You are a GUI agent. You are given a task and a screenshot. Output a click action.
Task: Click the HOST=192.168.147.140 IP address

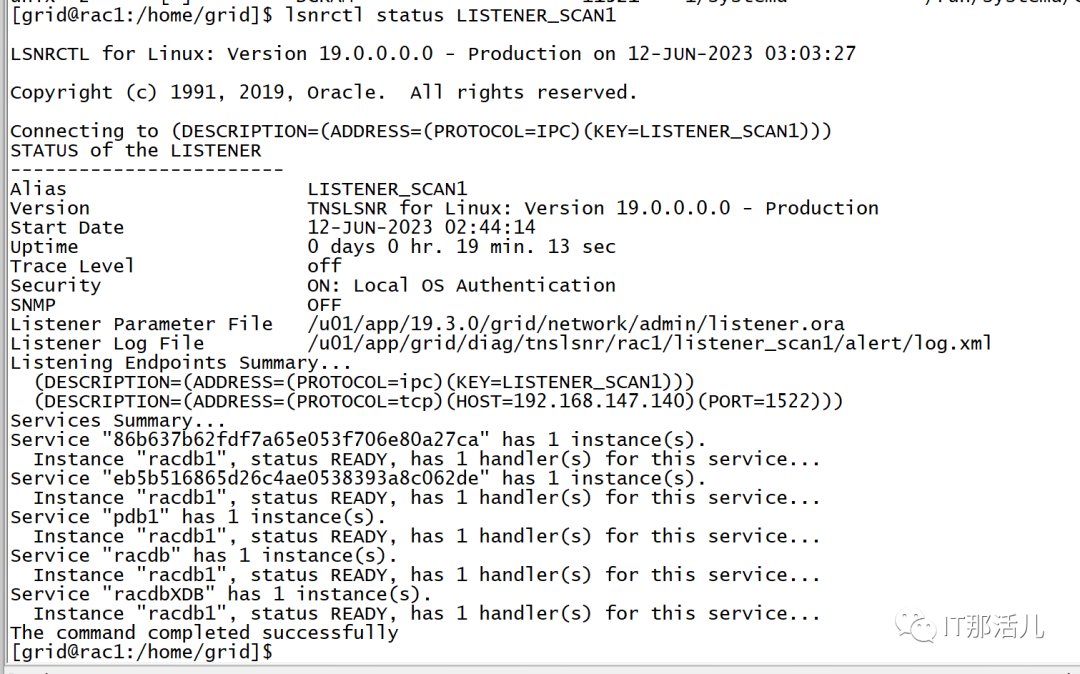570,401
